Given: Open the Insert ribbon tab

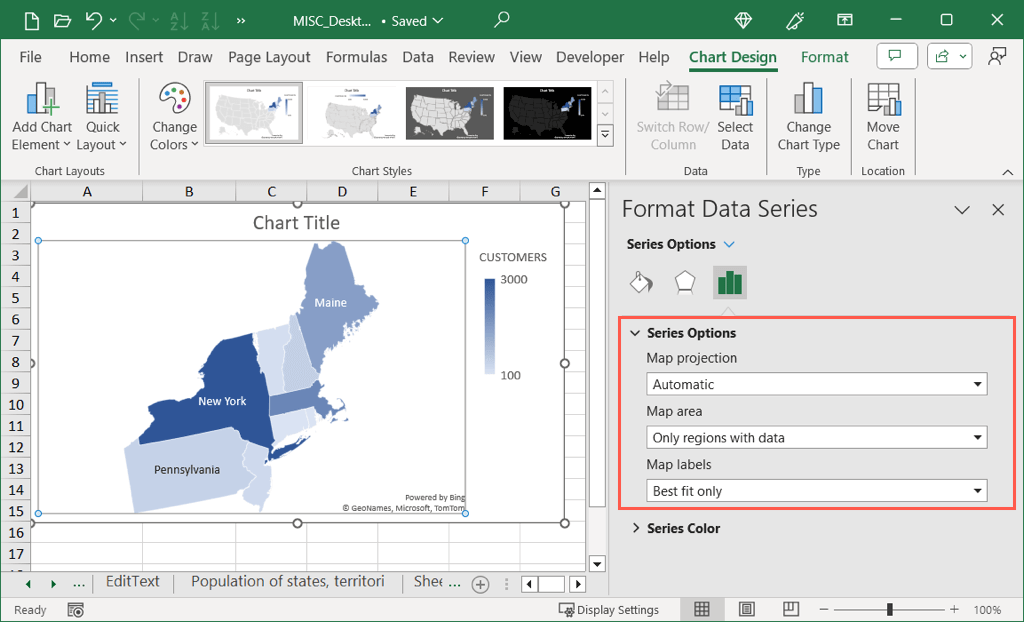Looking at the screenshot, I should point(144,57).
